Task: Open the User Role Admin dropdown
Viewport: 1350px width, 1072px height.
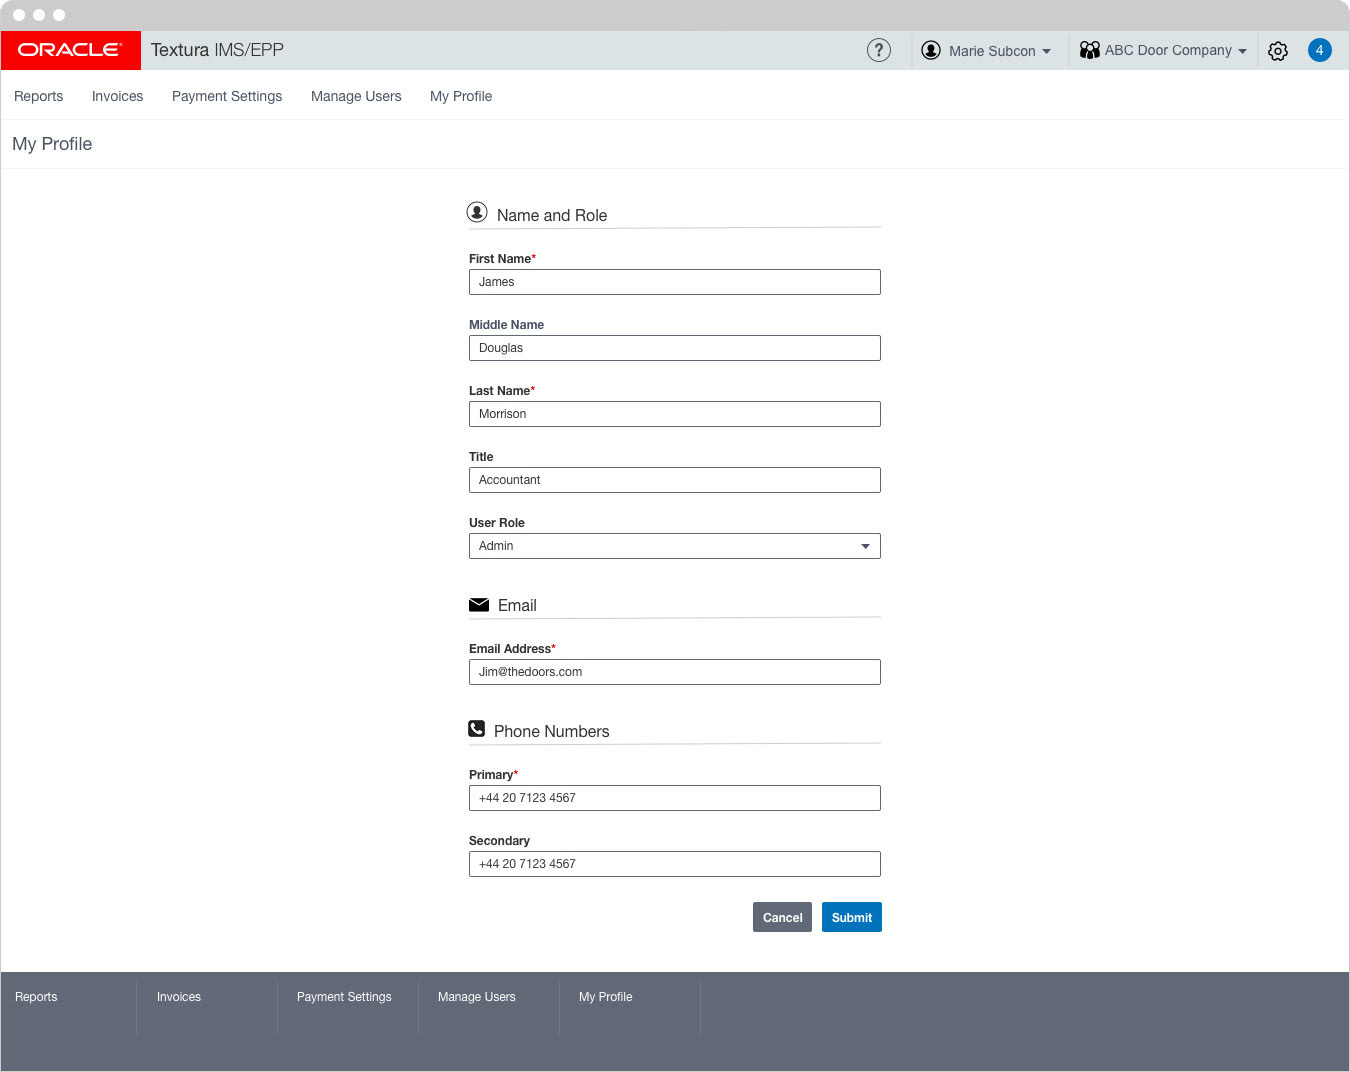Action: point(674,546)
